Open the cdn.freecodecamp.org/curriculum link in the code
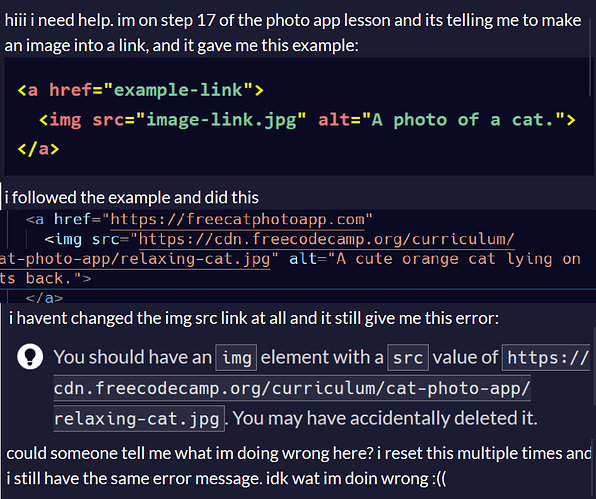This screenshot has width=596, height=499. pyautogui.click(x=326, y=239)
